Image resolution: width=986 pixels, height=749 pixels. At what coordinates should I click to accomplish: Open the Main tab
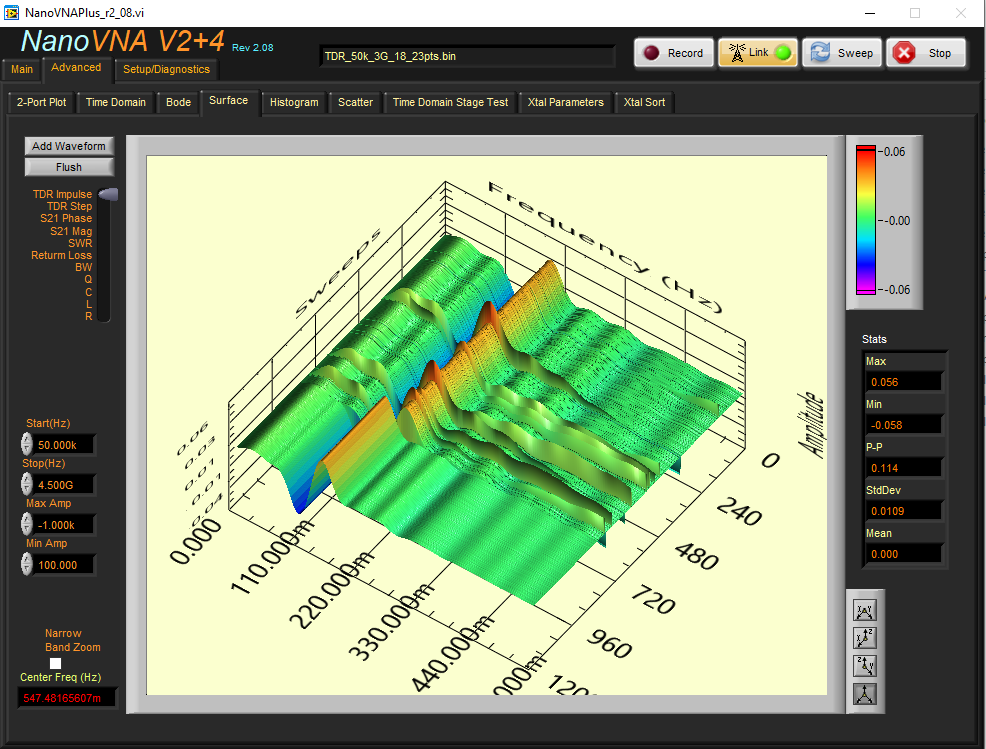tap(22, 69)
